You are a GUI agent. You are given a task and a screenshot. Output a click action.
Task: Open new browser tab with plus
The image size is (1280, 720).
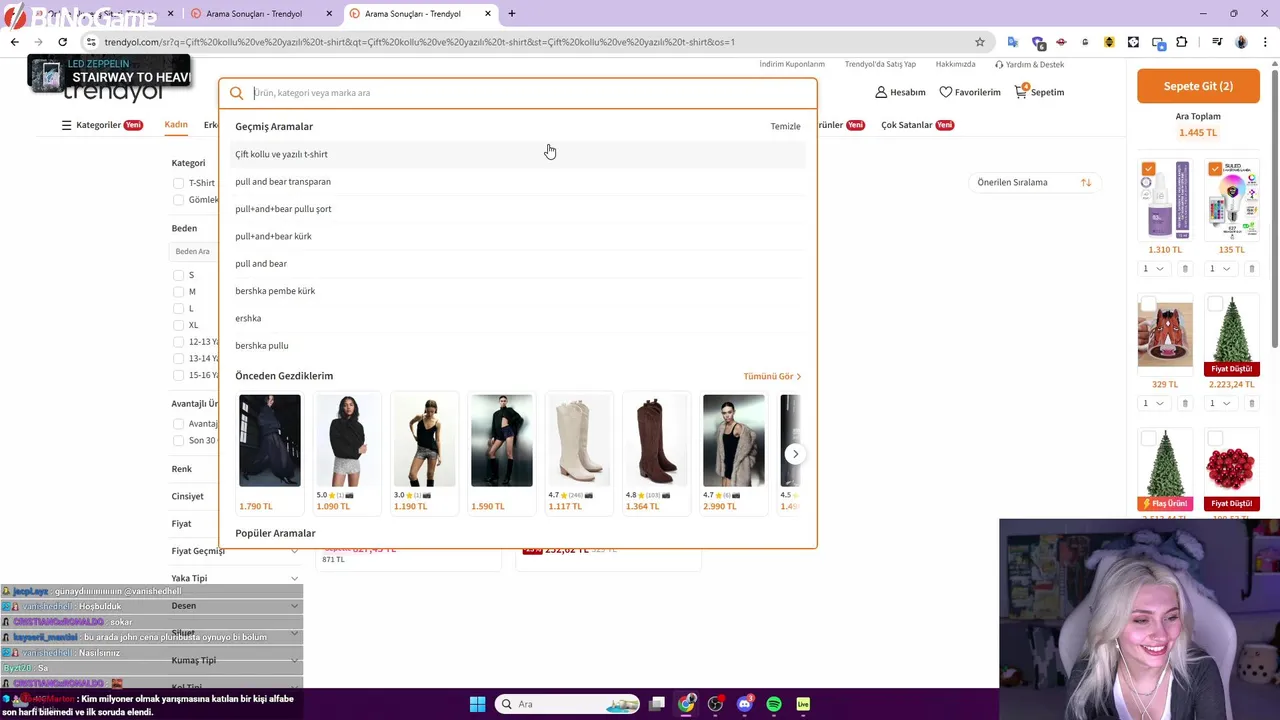pos(512,14)
